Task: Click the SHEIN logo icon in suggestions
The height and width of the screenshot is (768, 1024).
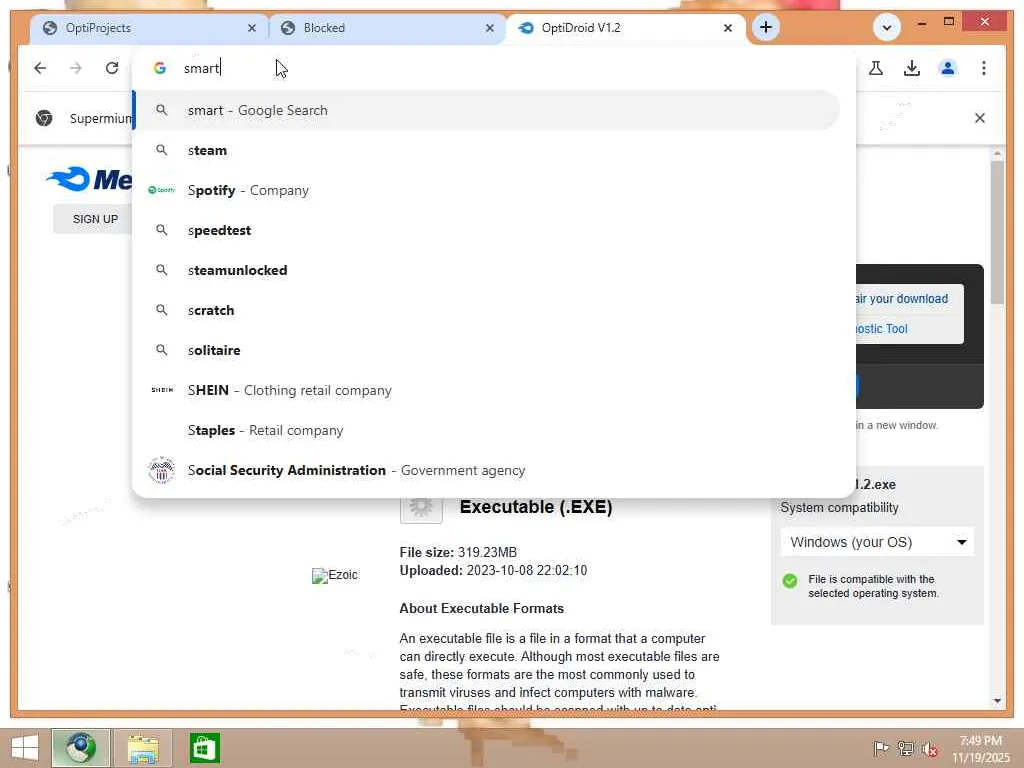Action: pos(162,390)
